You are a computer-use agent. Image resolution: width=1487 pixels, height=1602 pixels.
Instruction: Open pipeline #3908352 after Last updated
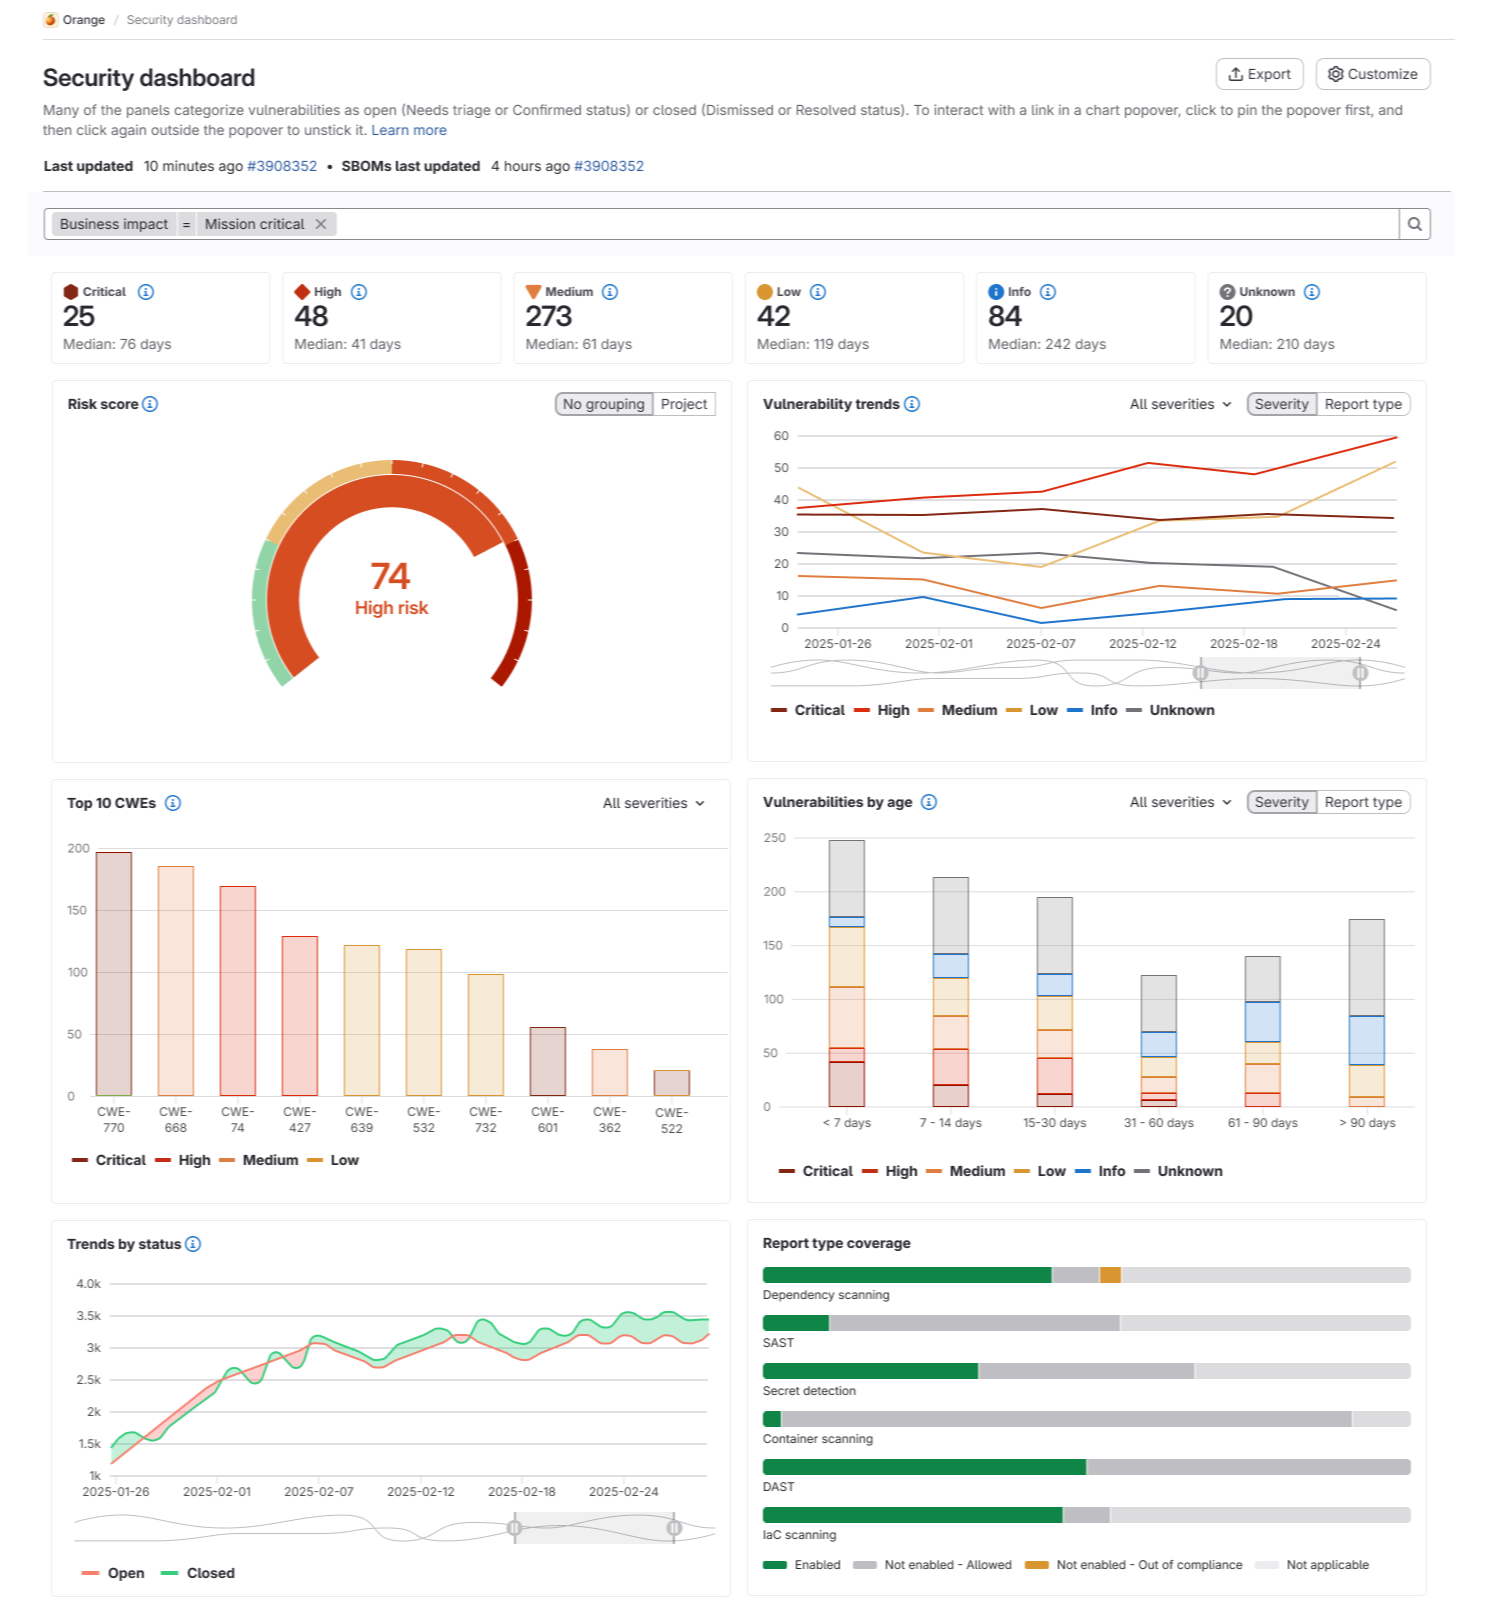(282, 166)
